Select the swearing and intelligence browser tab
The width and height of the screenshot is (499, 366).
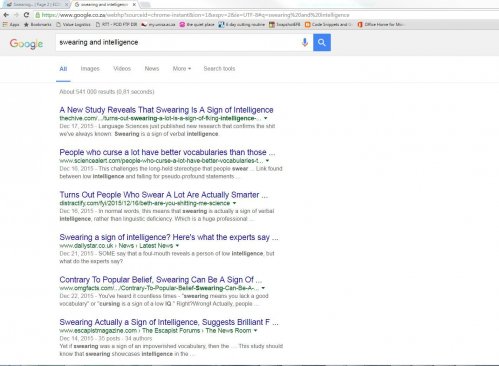coord(104,5)
